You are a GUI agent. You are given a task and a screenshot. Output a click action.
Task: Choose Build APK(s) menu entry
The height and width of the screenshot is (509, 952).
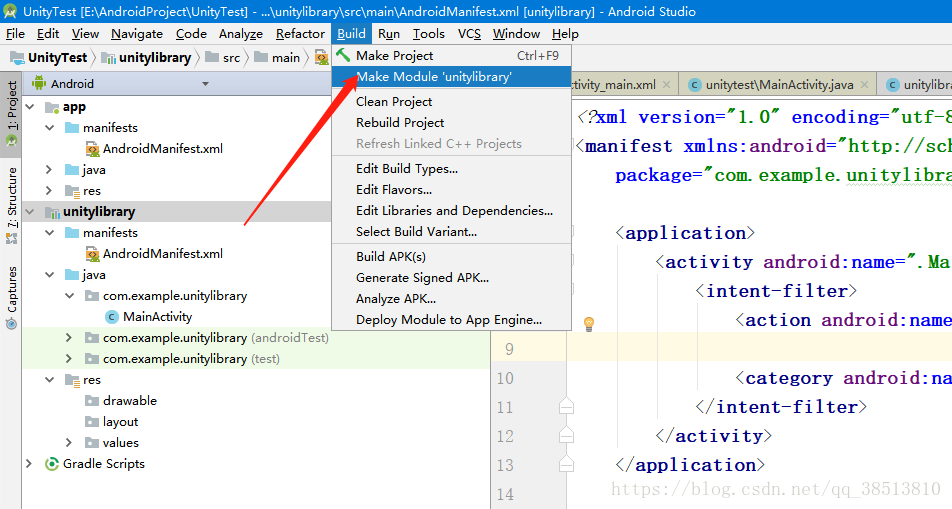coord(451,257)
